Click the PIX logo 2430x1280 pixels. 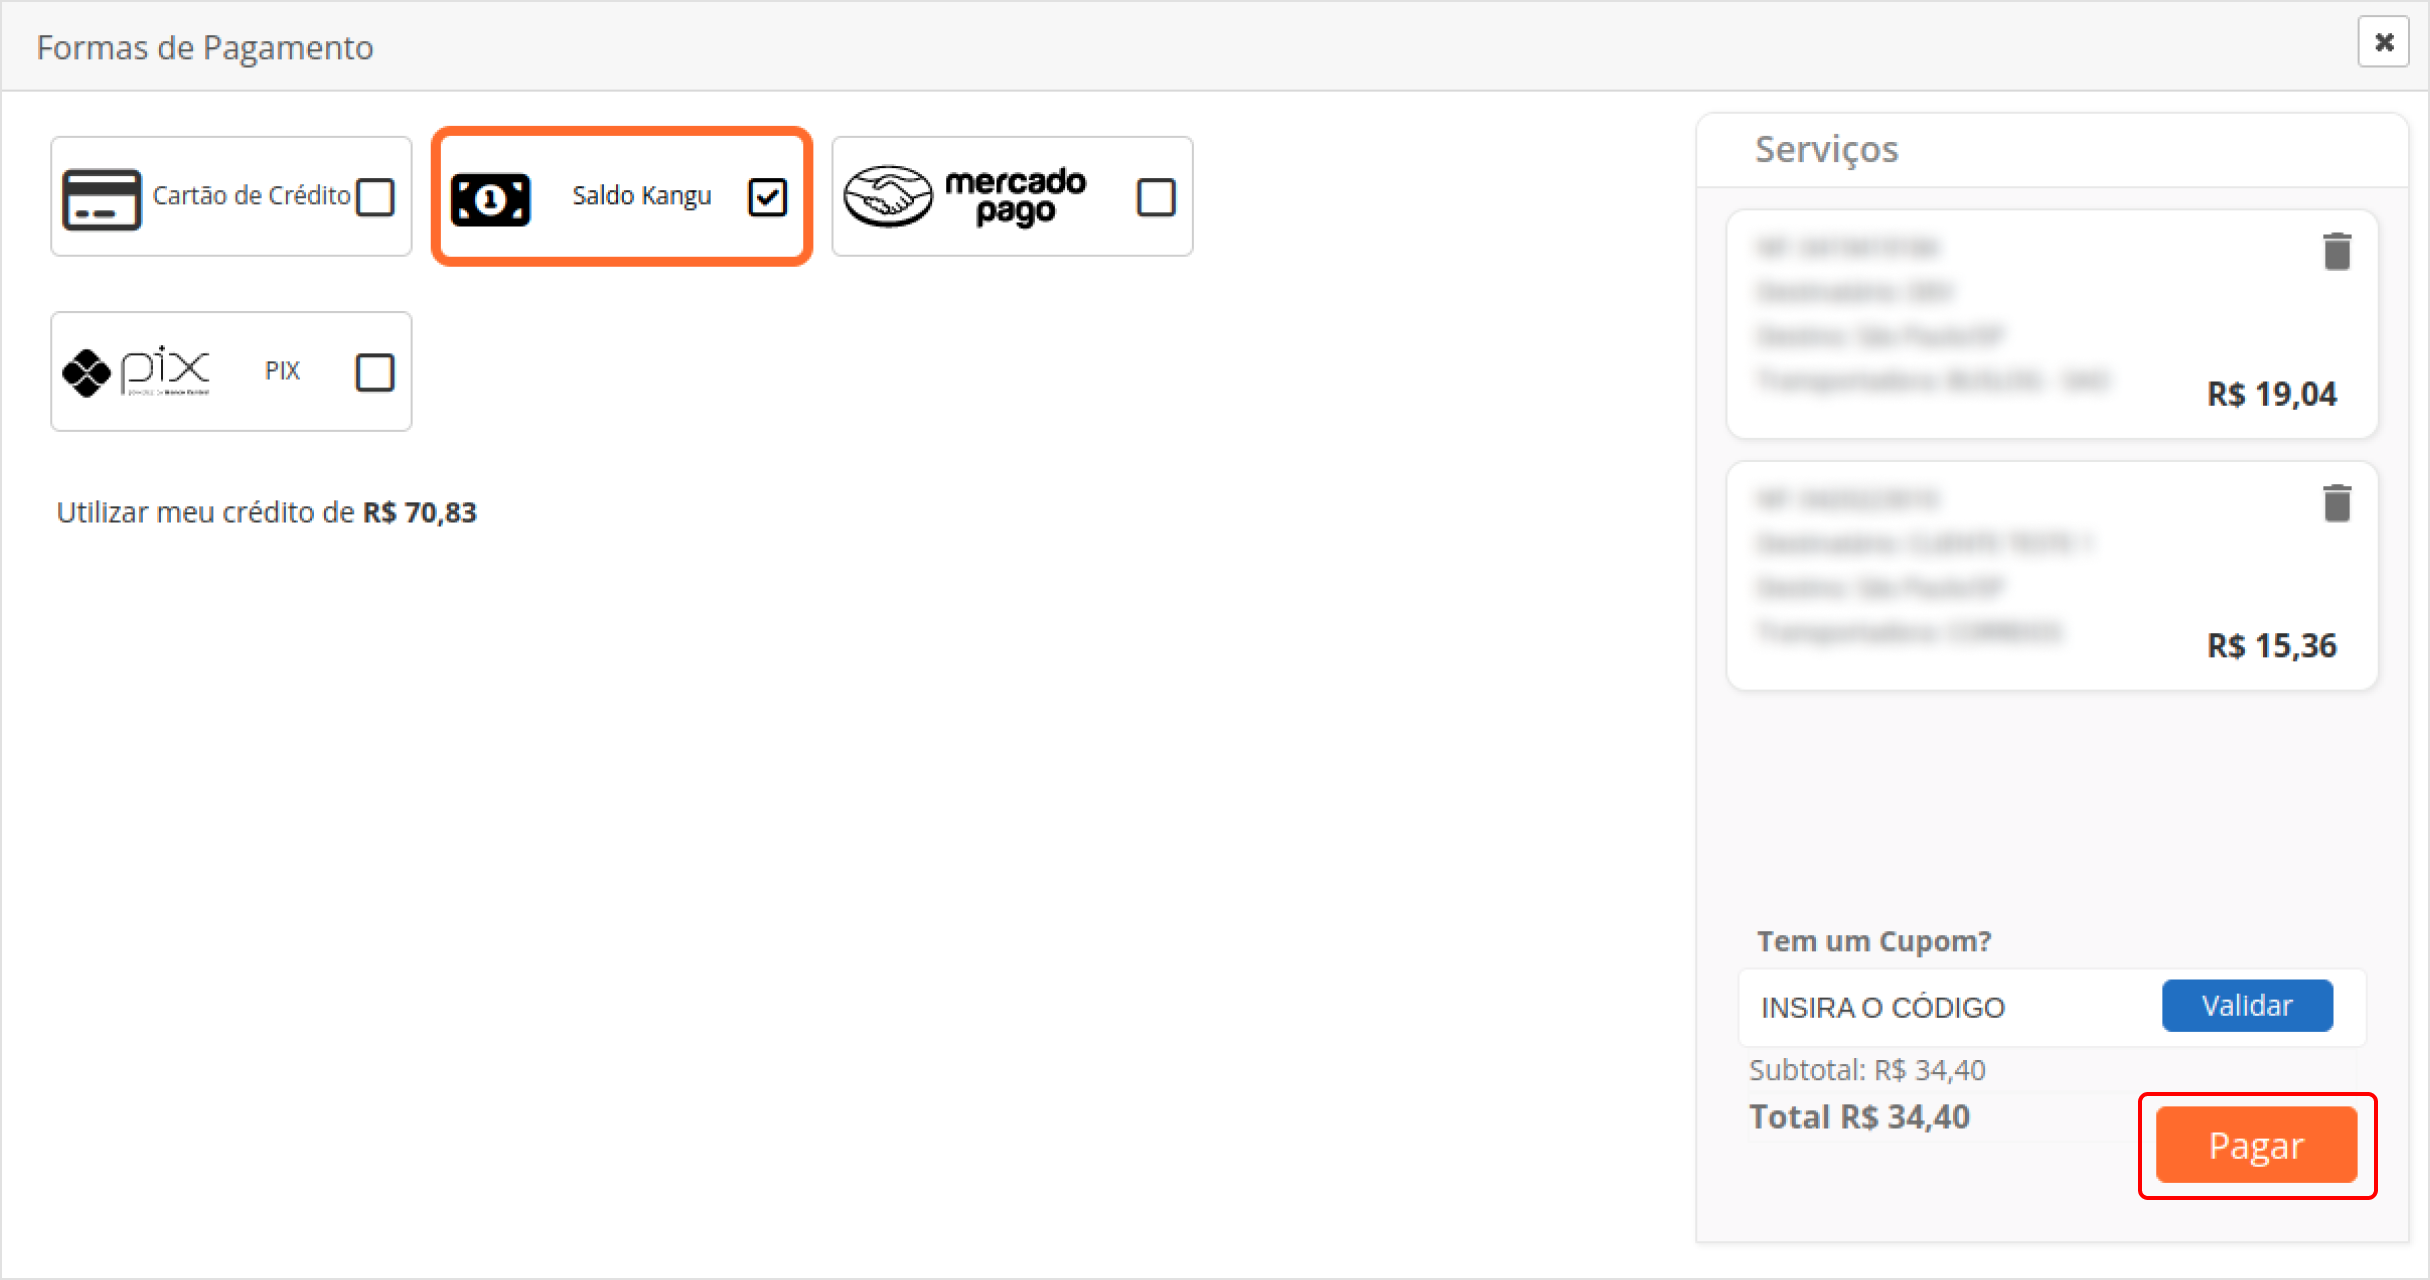[x=136, y=372]
